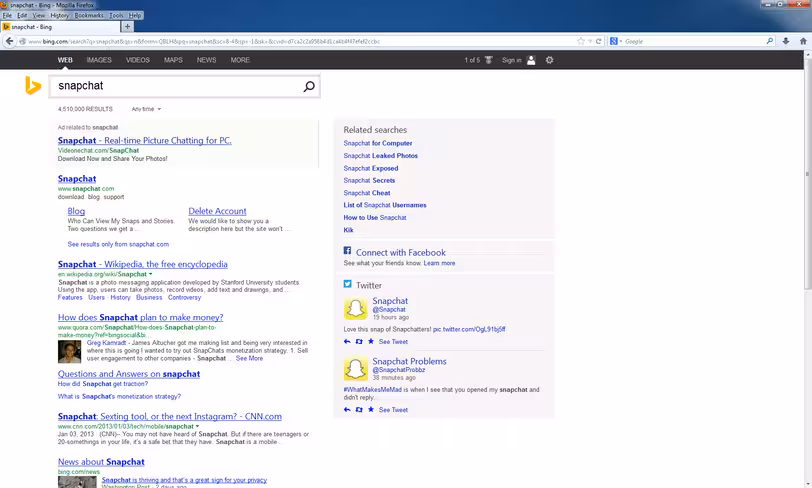
Task: Click the bookmark star icon in address bar
Action: coord(581,41)
